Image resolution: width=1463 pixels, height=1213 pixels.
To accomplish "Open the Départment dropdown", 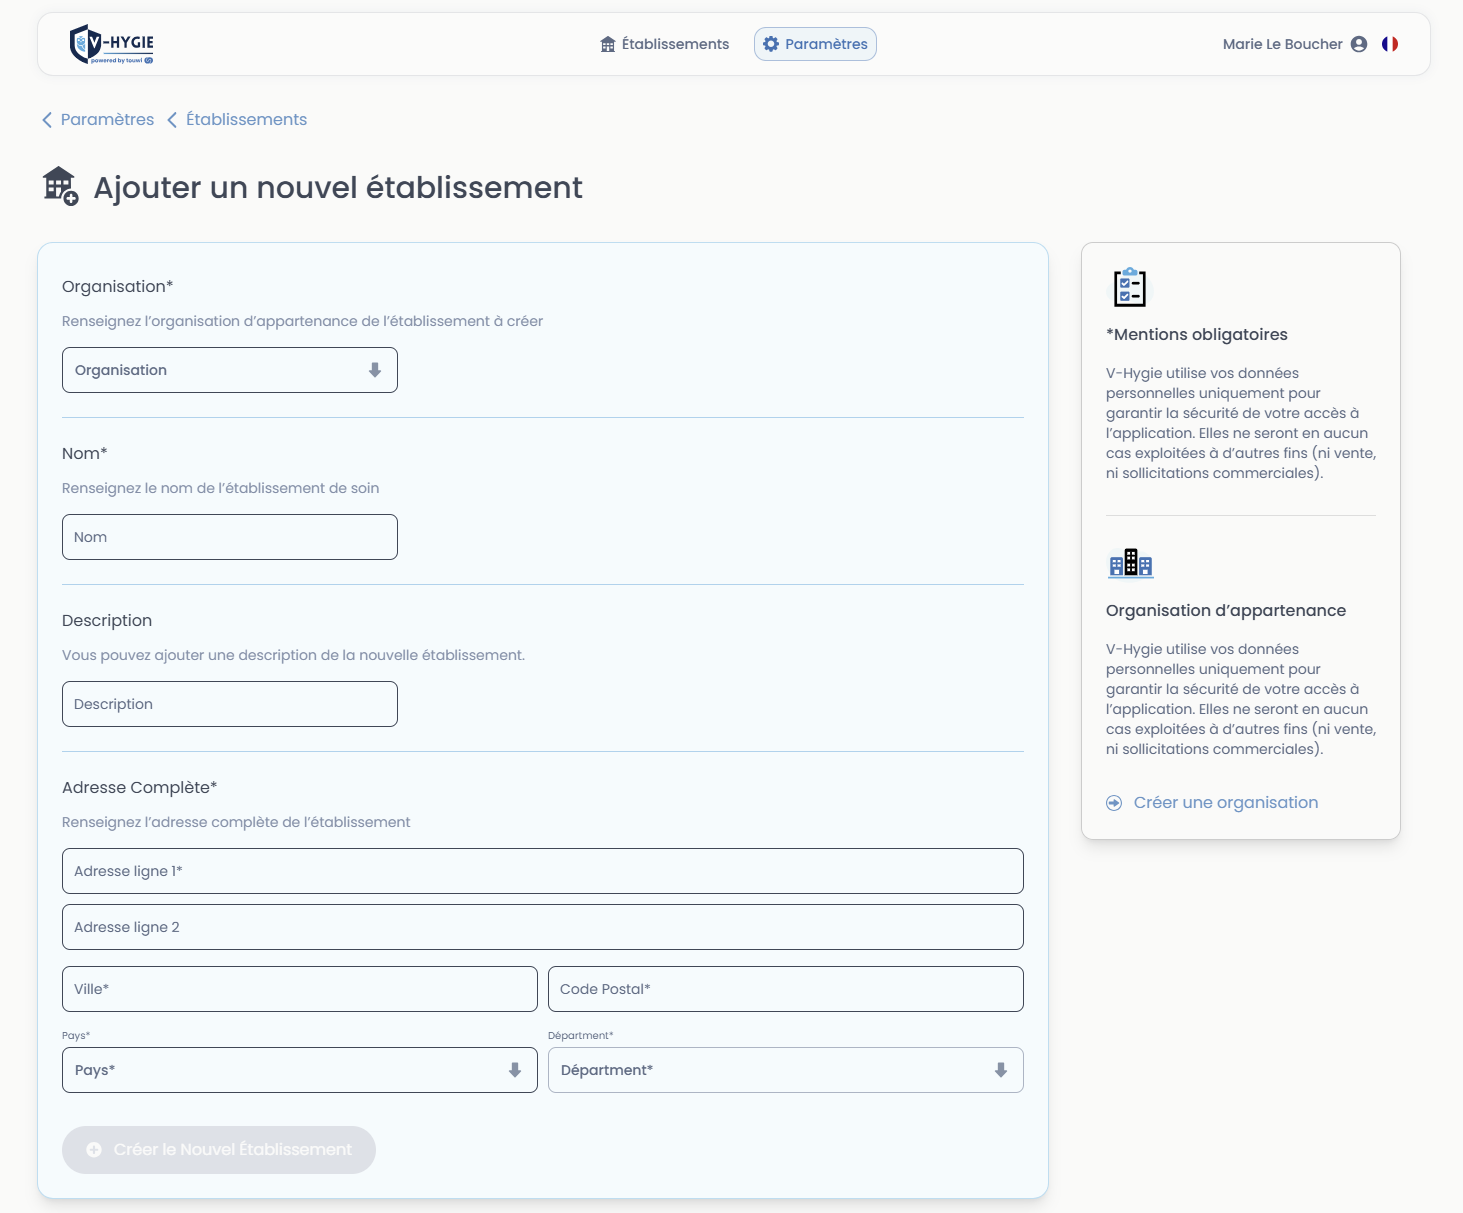I will (x=785, y=1070).
